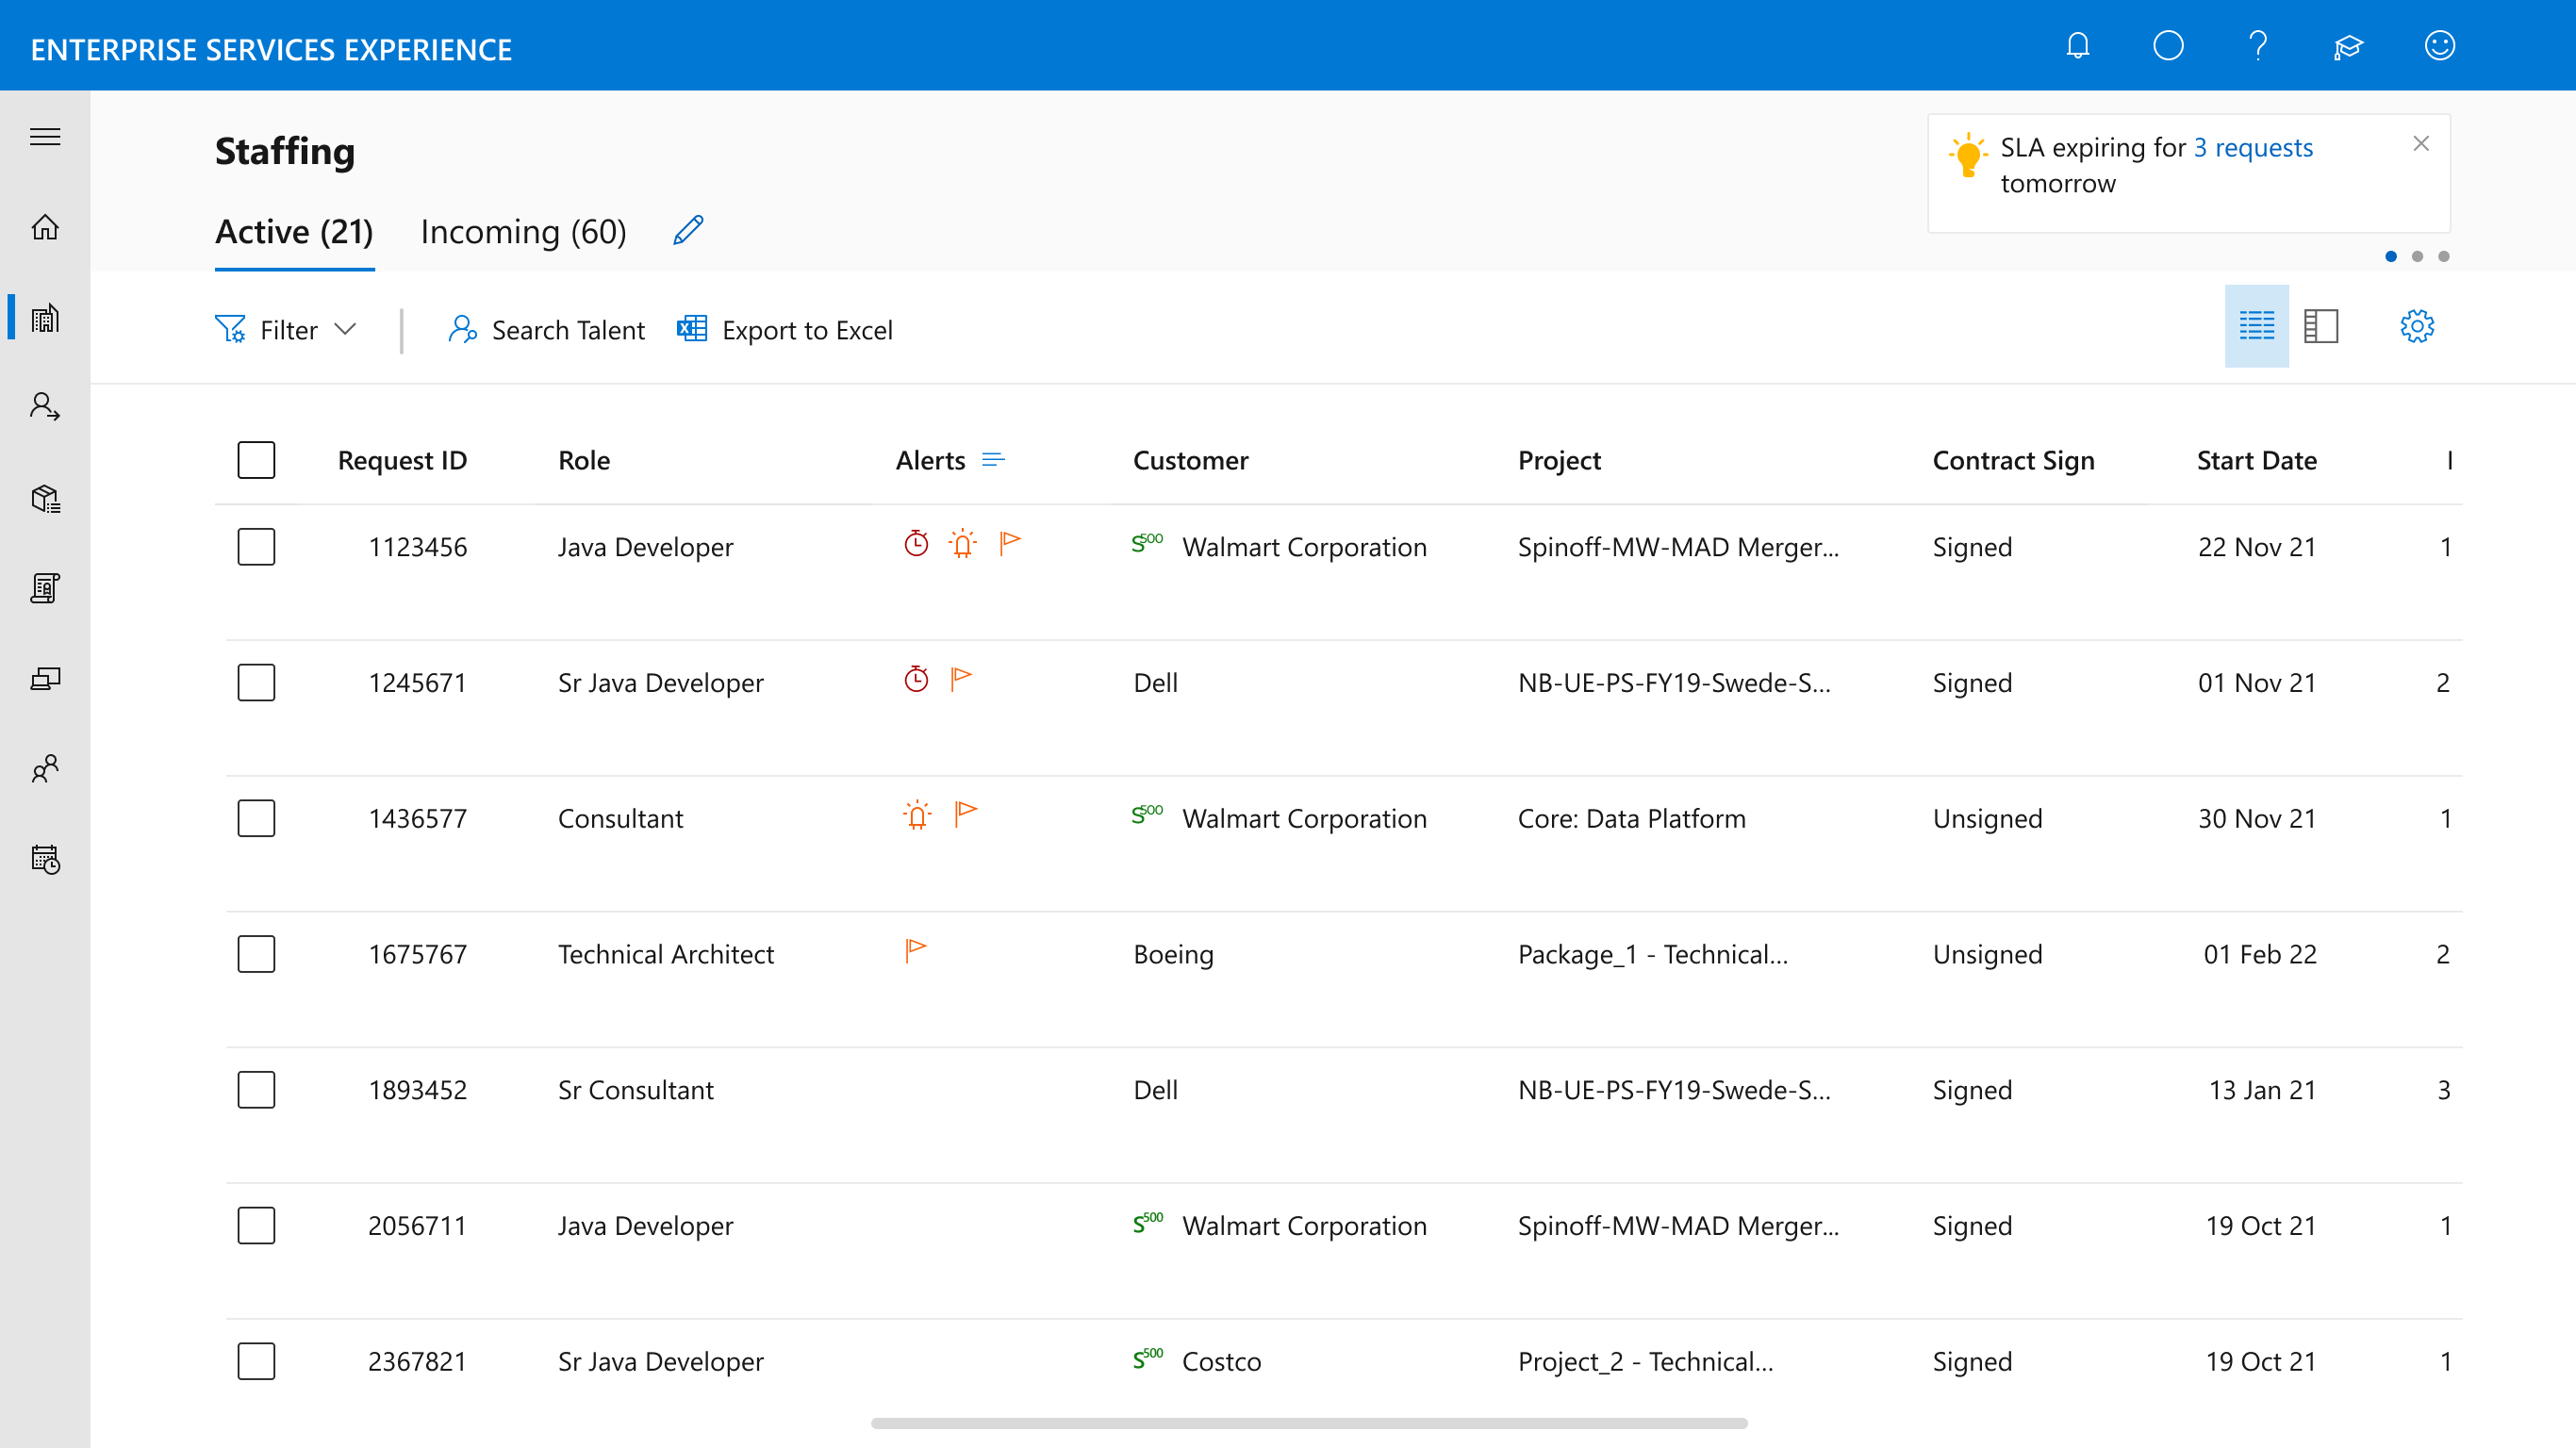2576x1448 pixels.
Task: Open the learning graduation cap icon
Action: (2348, 46)
